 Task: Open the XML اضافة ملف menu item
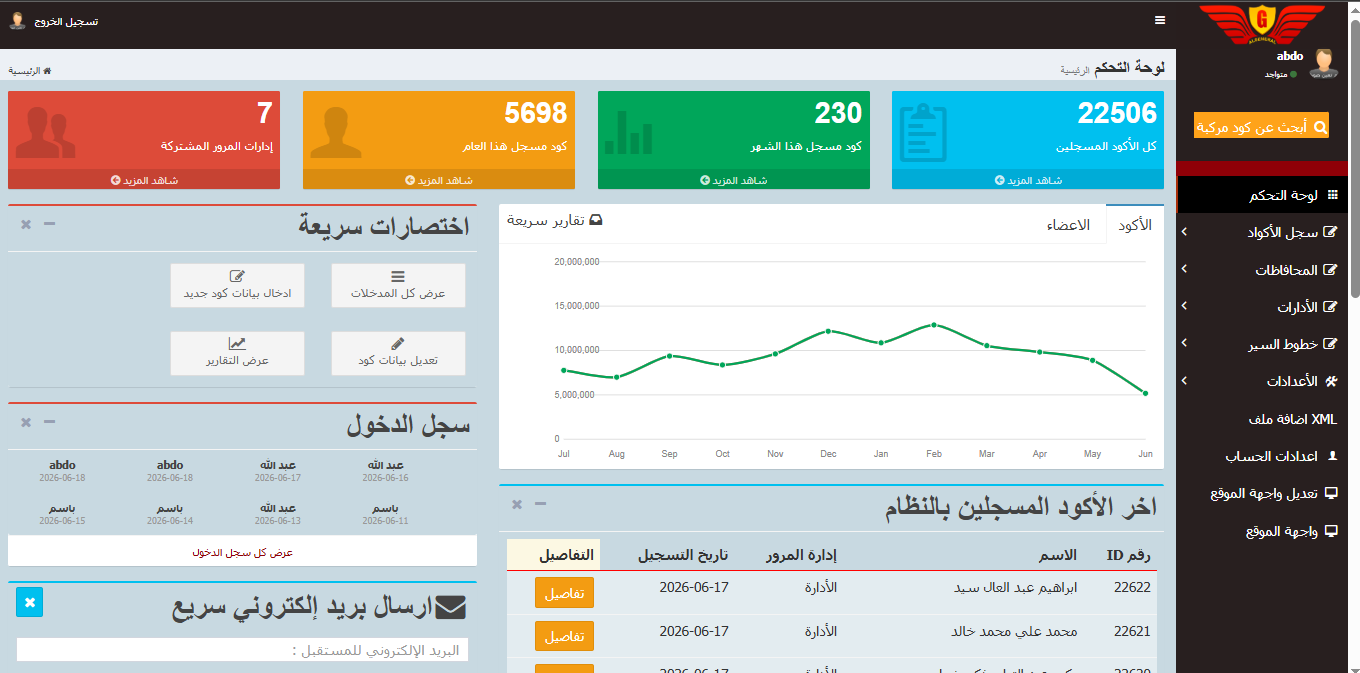point(1262,419)
